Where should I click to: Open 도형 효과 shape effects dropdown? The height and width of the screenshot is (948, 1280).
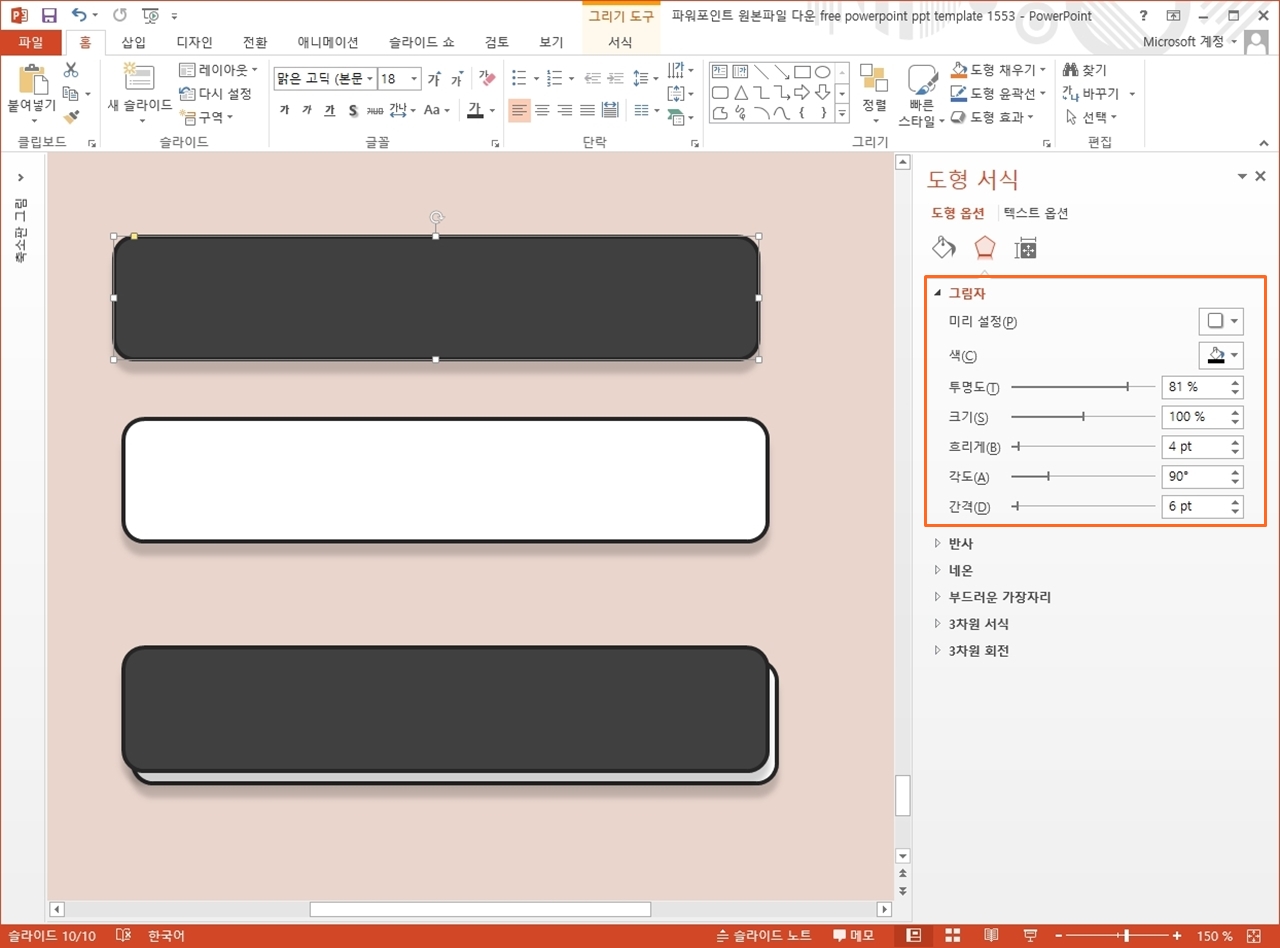(993, 117)
